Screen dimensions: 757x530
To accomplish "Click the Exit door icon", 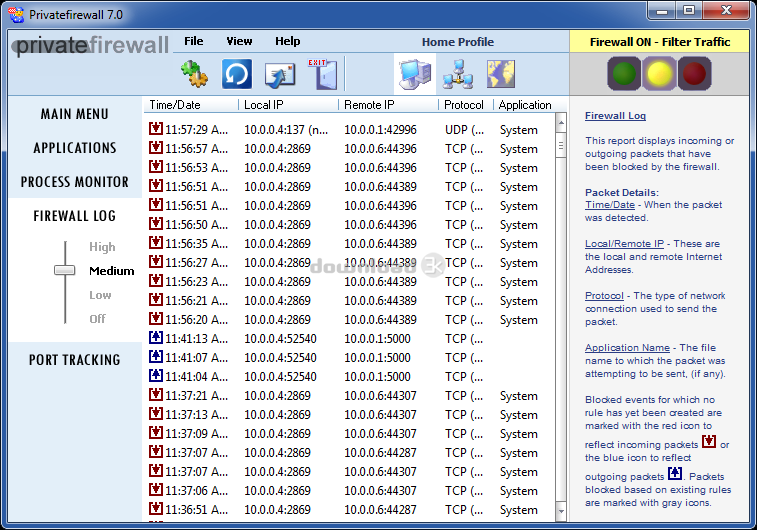I will tap(322, 73).
